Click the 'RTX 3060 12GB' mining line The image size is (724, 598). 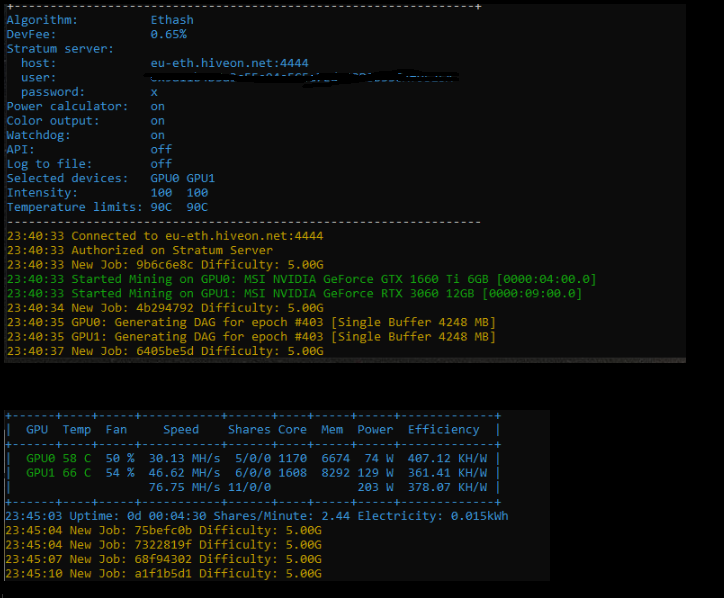(295, 293)
